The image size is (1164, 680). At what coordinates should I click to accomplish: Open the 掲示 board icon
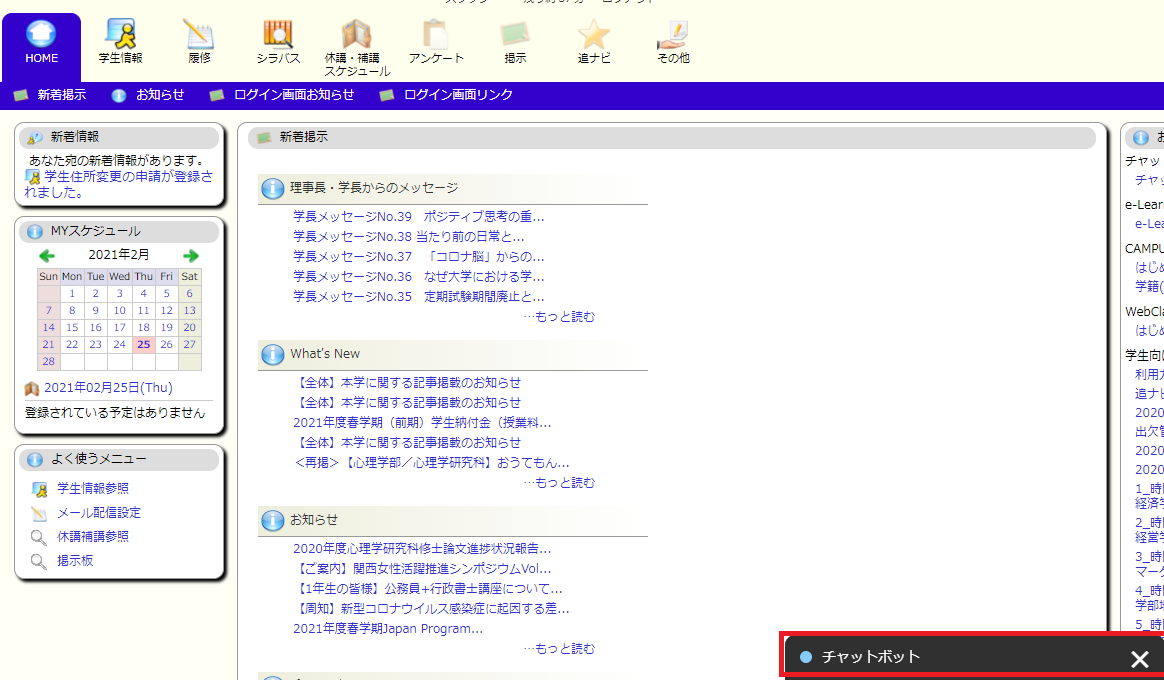click(x=515, y=34)
